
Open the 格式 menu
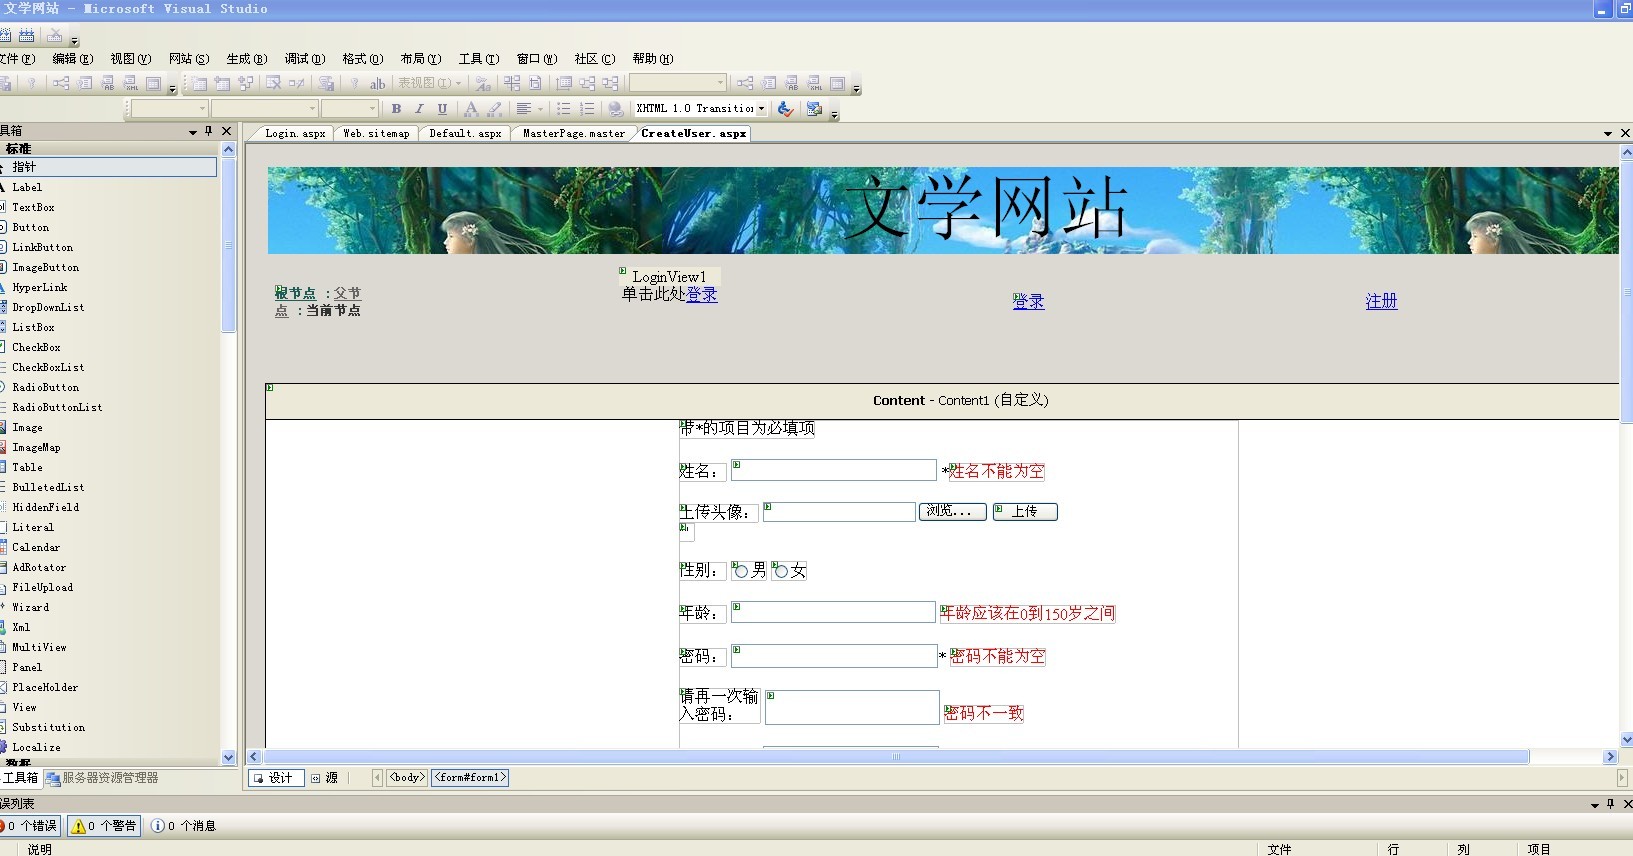click(x=362, y=59)
